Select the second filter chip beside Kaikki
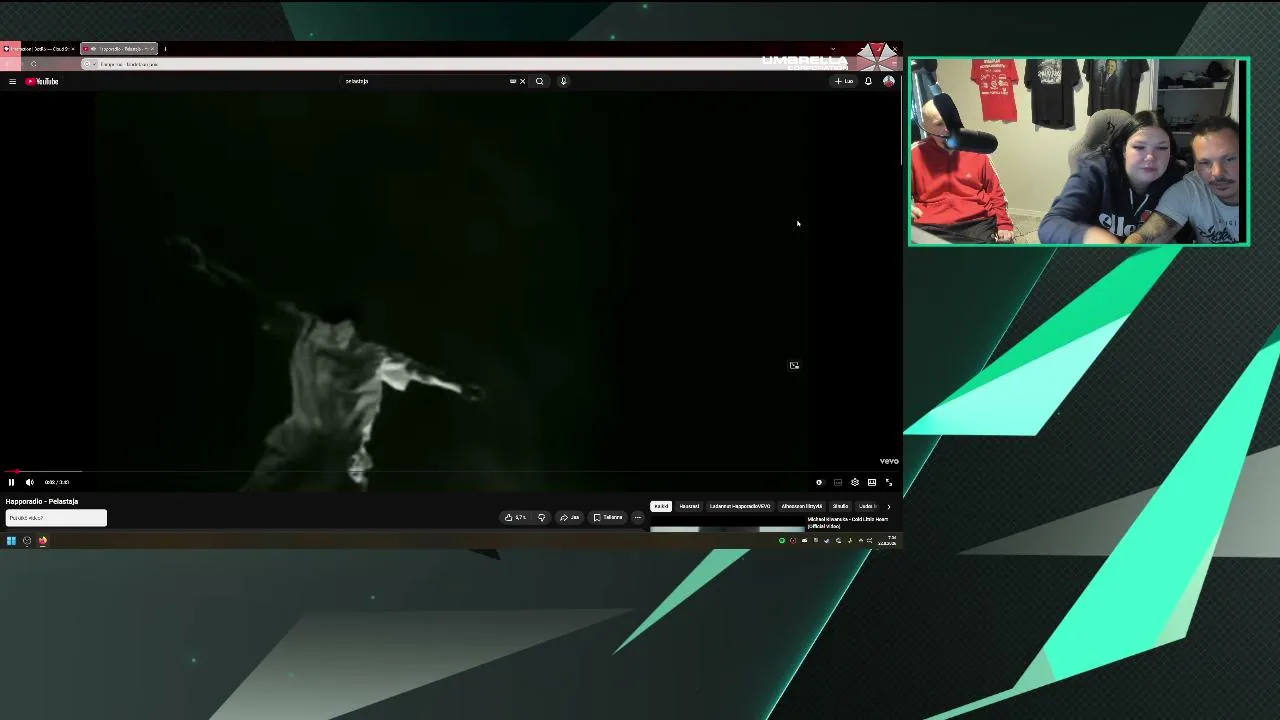This screenshot has height=720, width=1280. click(689, 506)
